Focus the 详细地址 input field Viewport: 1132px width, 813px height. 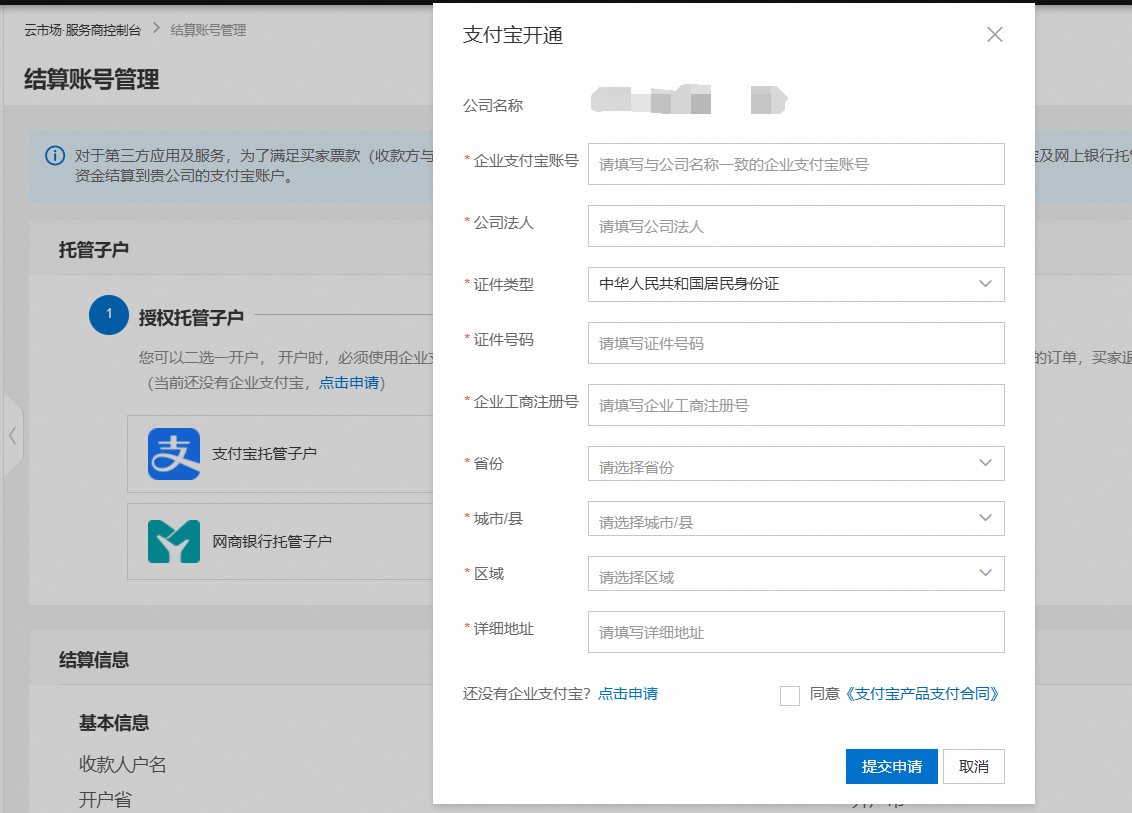tap(796, 632)
